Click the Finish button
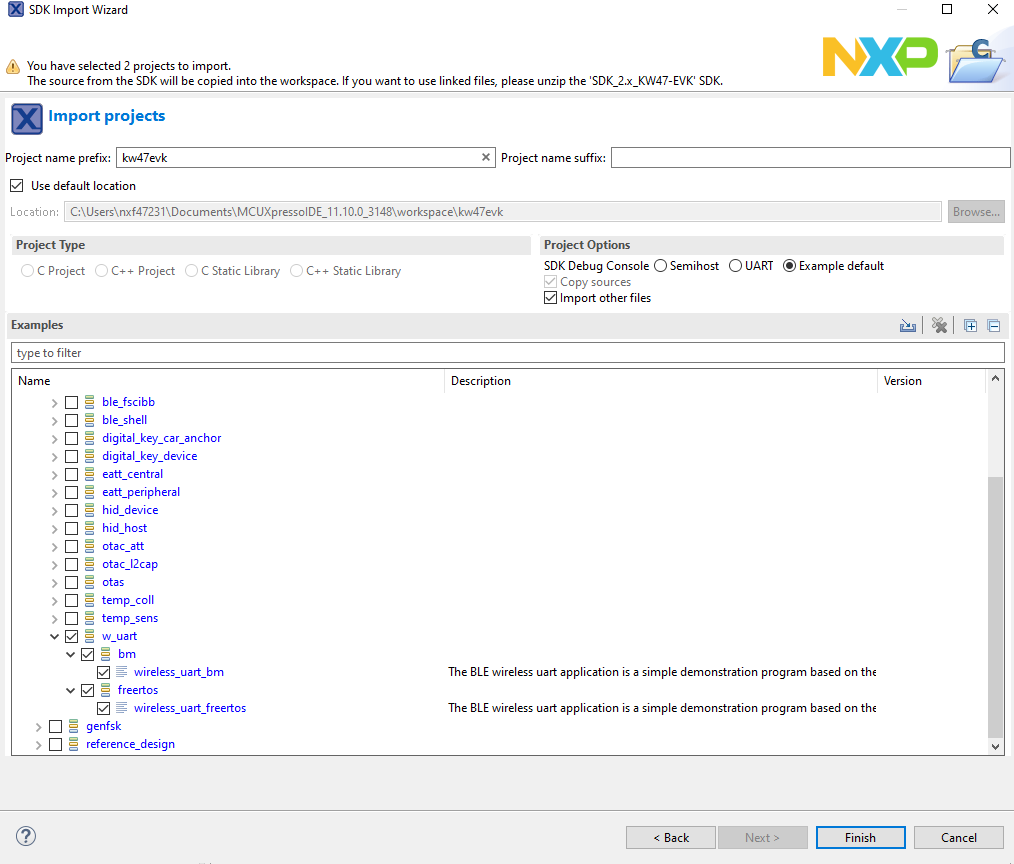Image resolution: width=1014 pixels, height=864 pixels. point(860,838)
